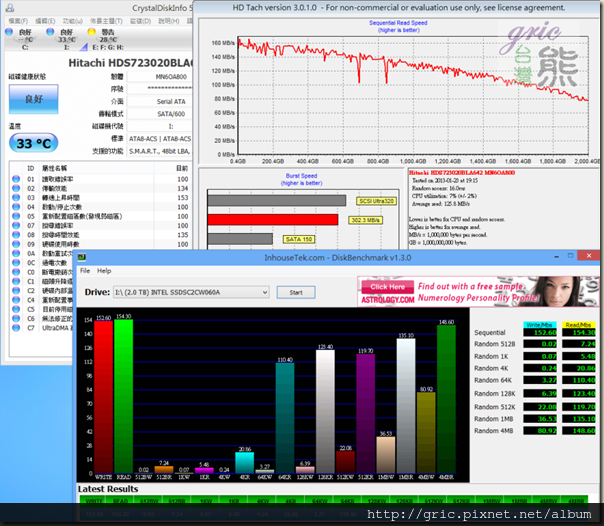604x526 pixels.
Task: Open Help menu in DiskBenchmark
Action: tap(104, 271)
